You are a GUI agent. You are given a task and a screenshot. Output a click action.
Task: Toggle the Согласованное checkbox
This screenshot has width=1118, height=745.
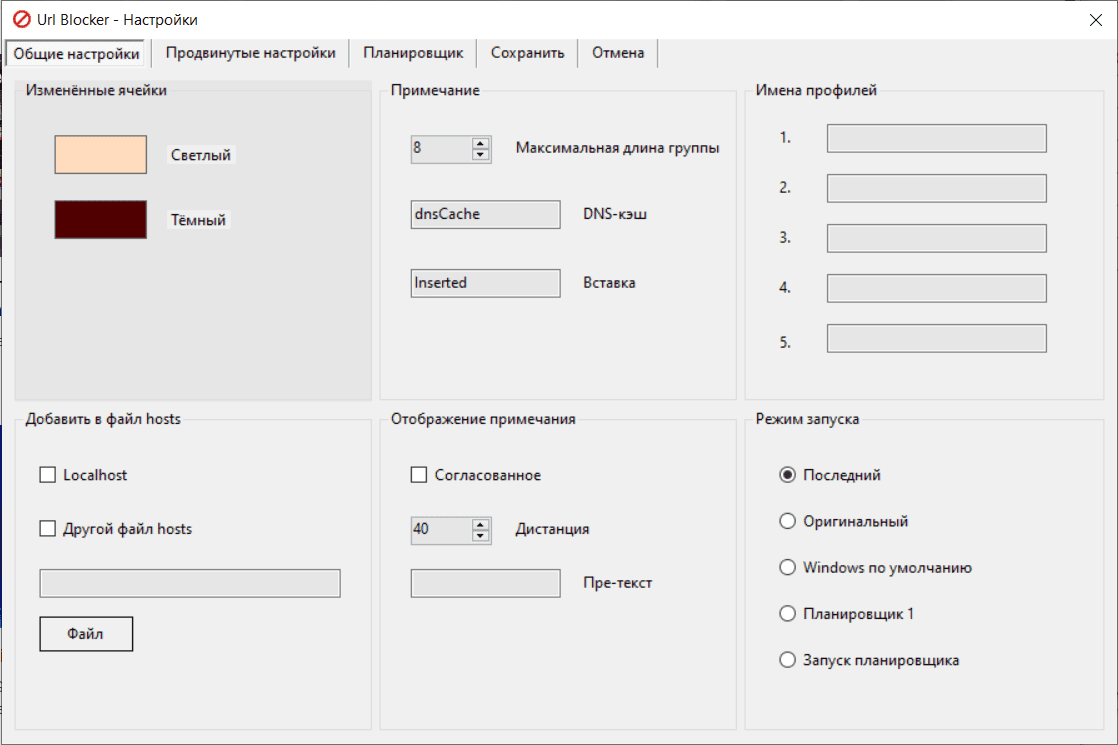419,475
